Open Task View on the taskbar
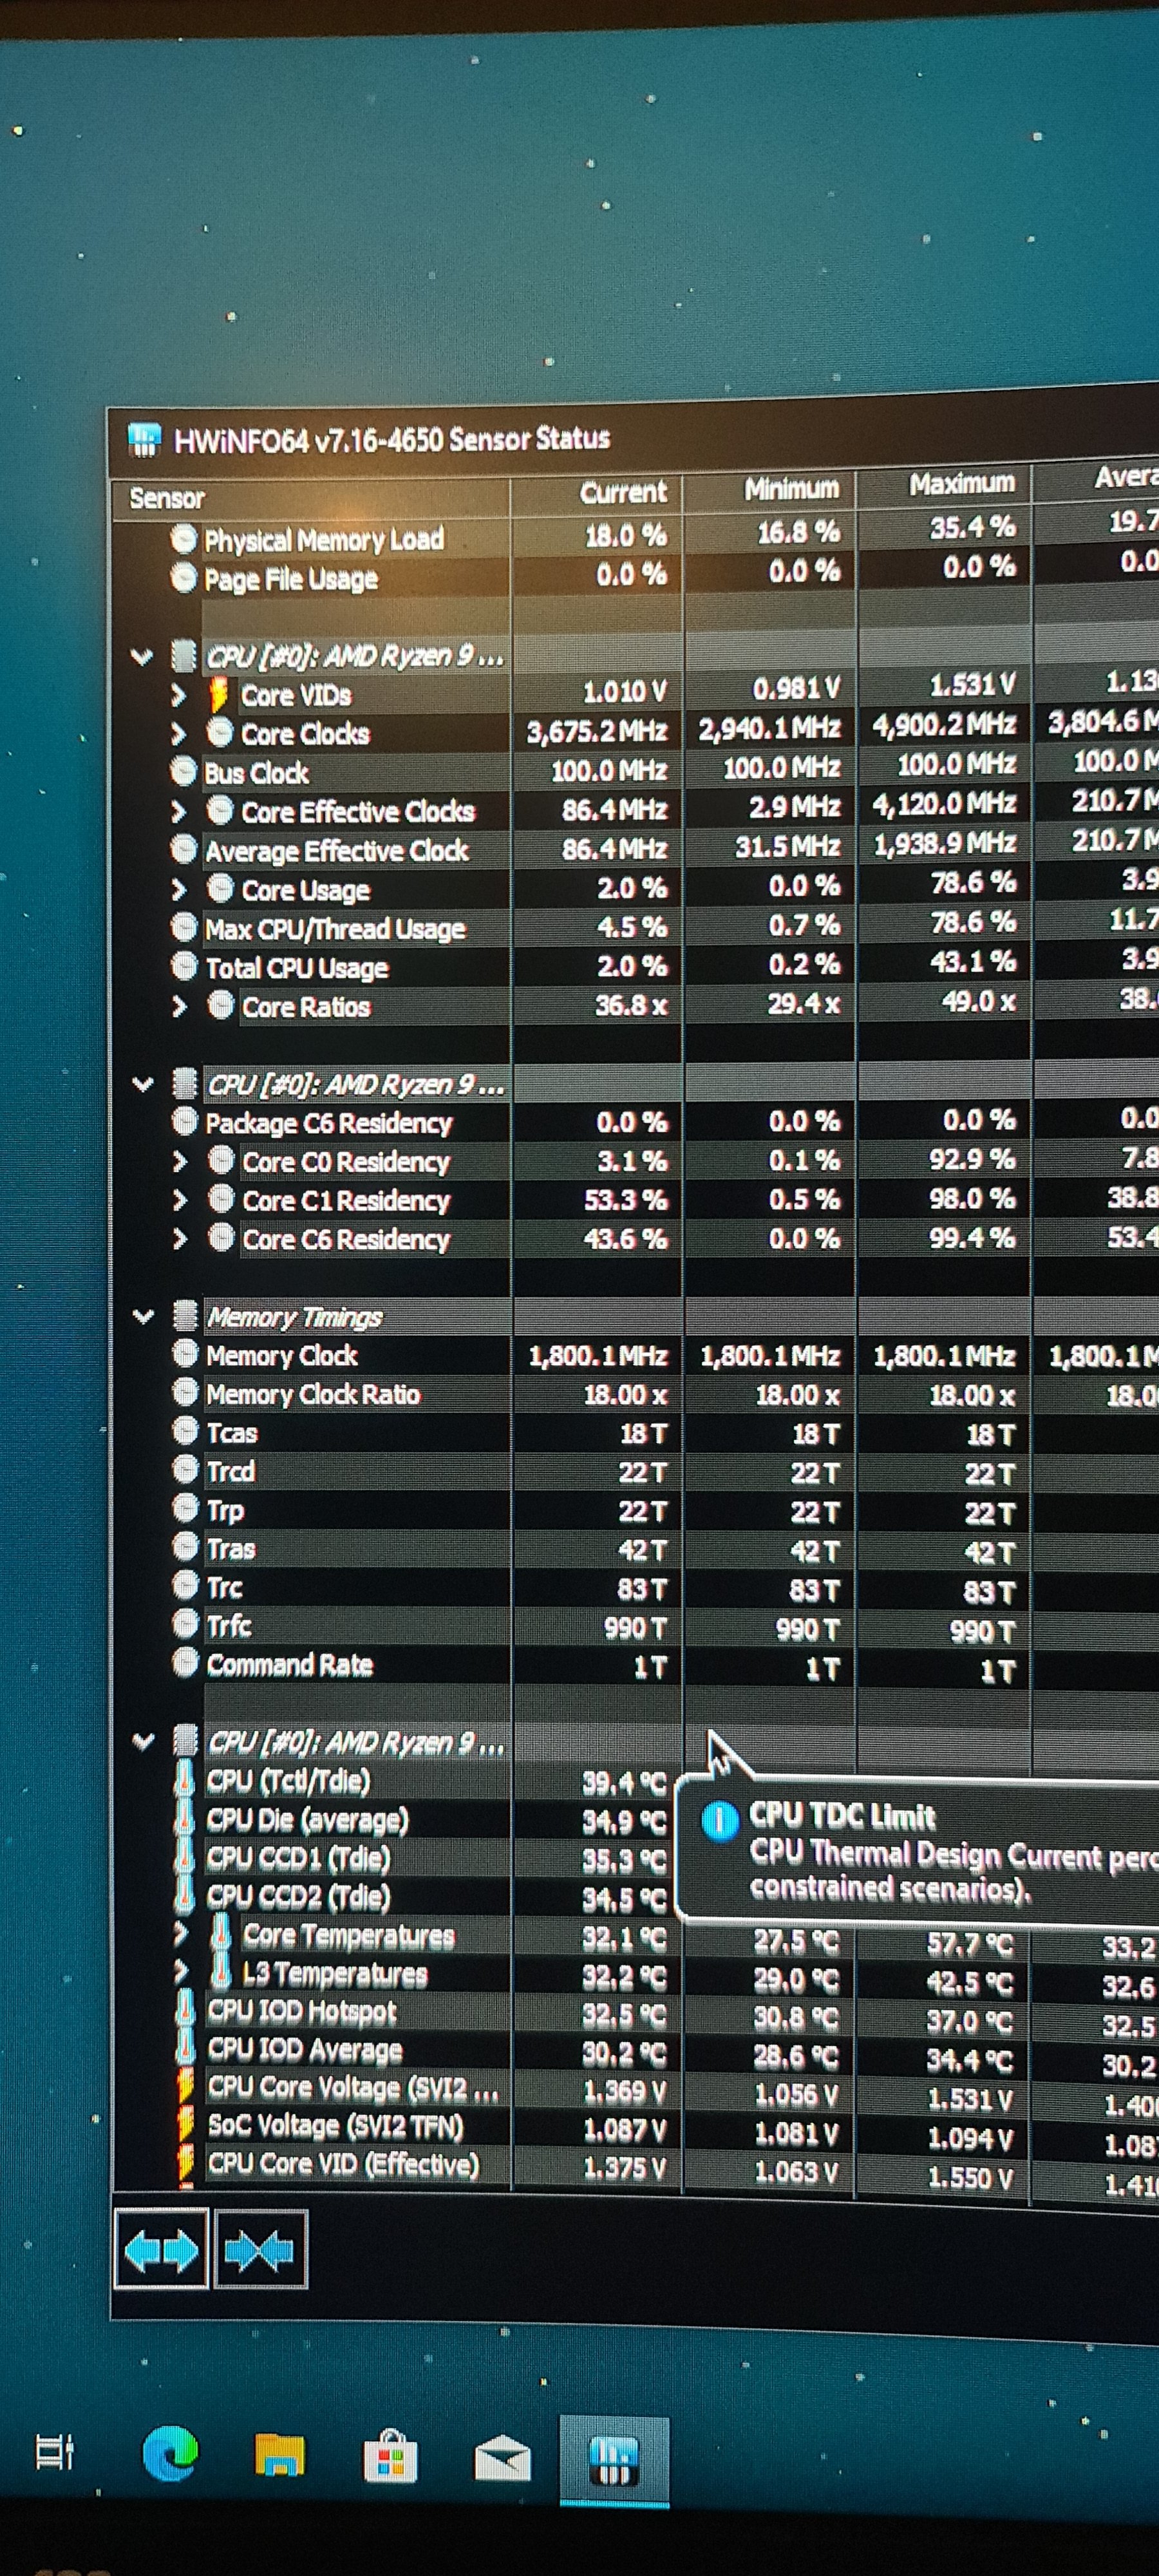This screenshot has width=1159, height=2576. (x=54, y=2451)
